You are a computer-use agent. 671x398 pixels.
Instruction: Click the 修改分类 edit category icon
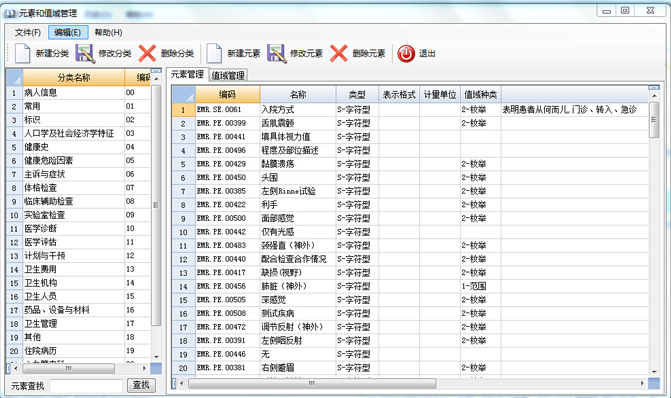[x=85, y=53]
